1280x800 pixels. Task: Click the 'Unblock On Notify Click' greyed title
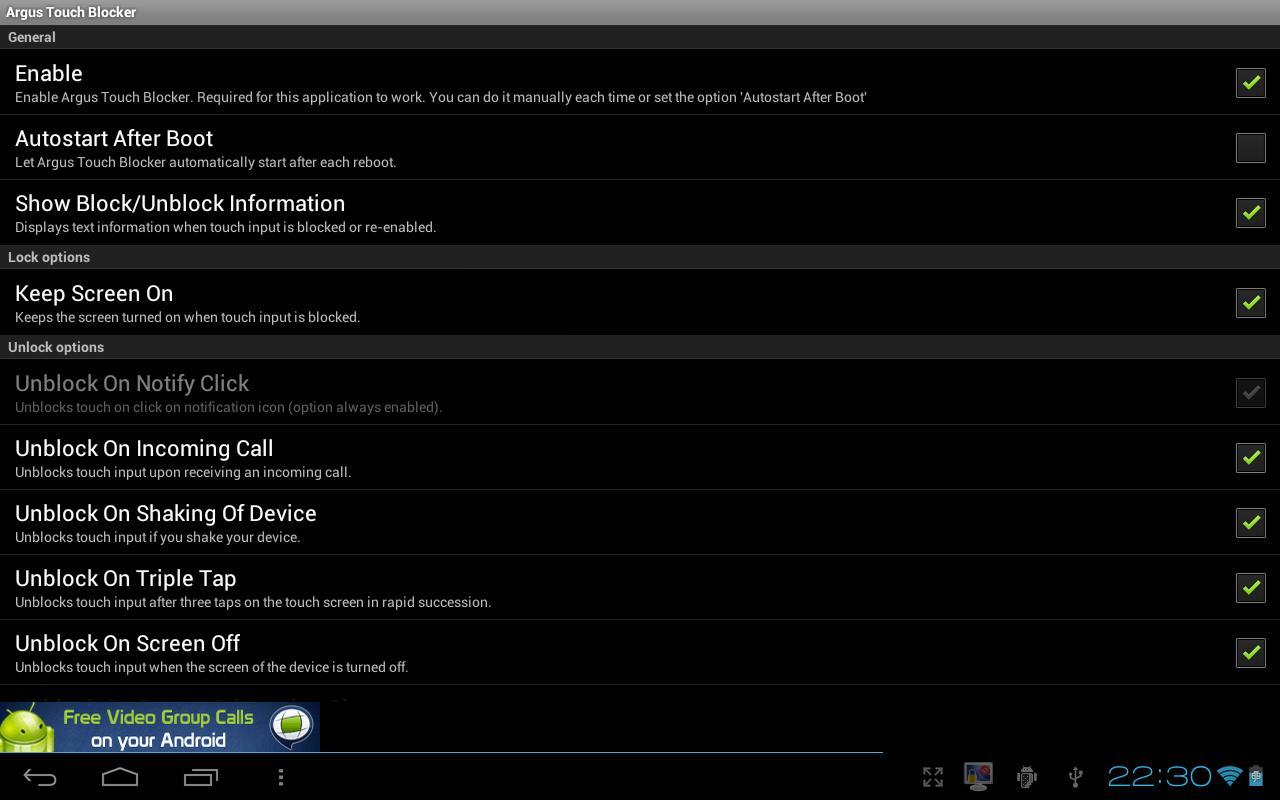point(132,383)
